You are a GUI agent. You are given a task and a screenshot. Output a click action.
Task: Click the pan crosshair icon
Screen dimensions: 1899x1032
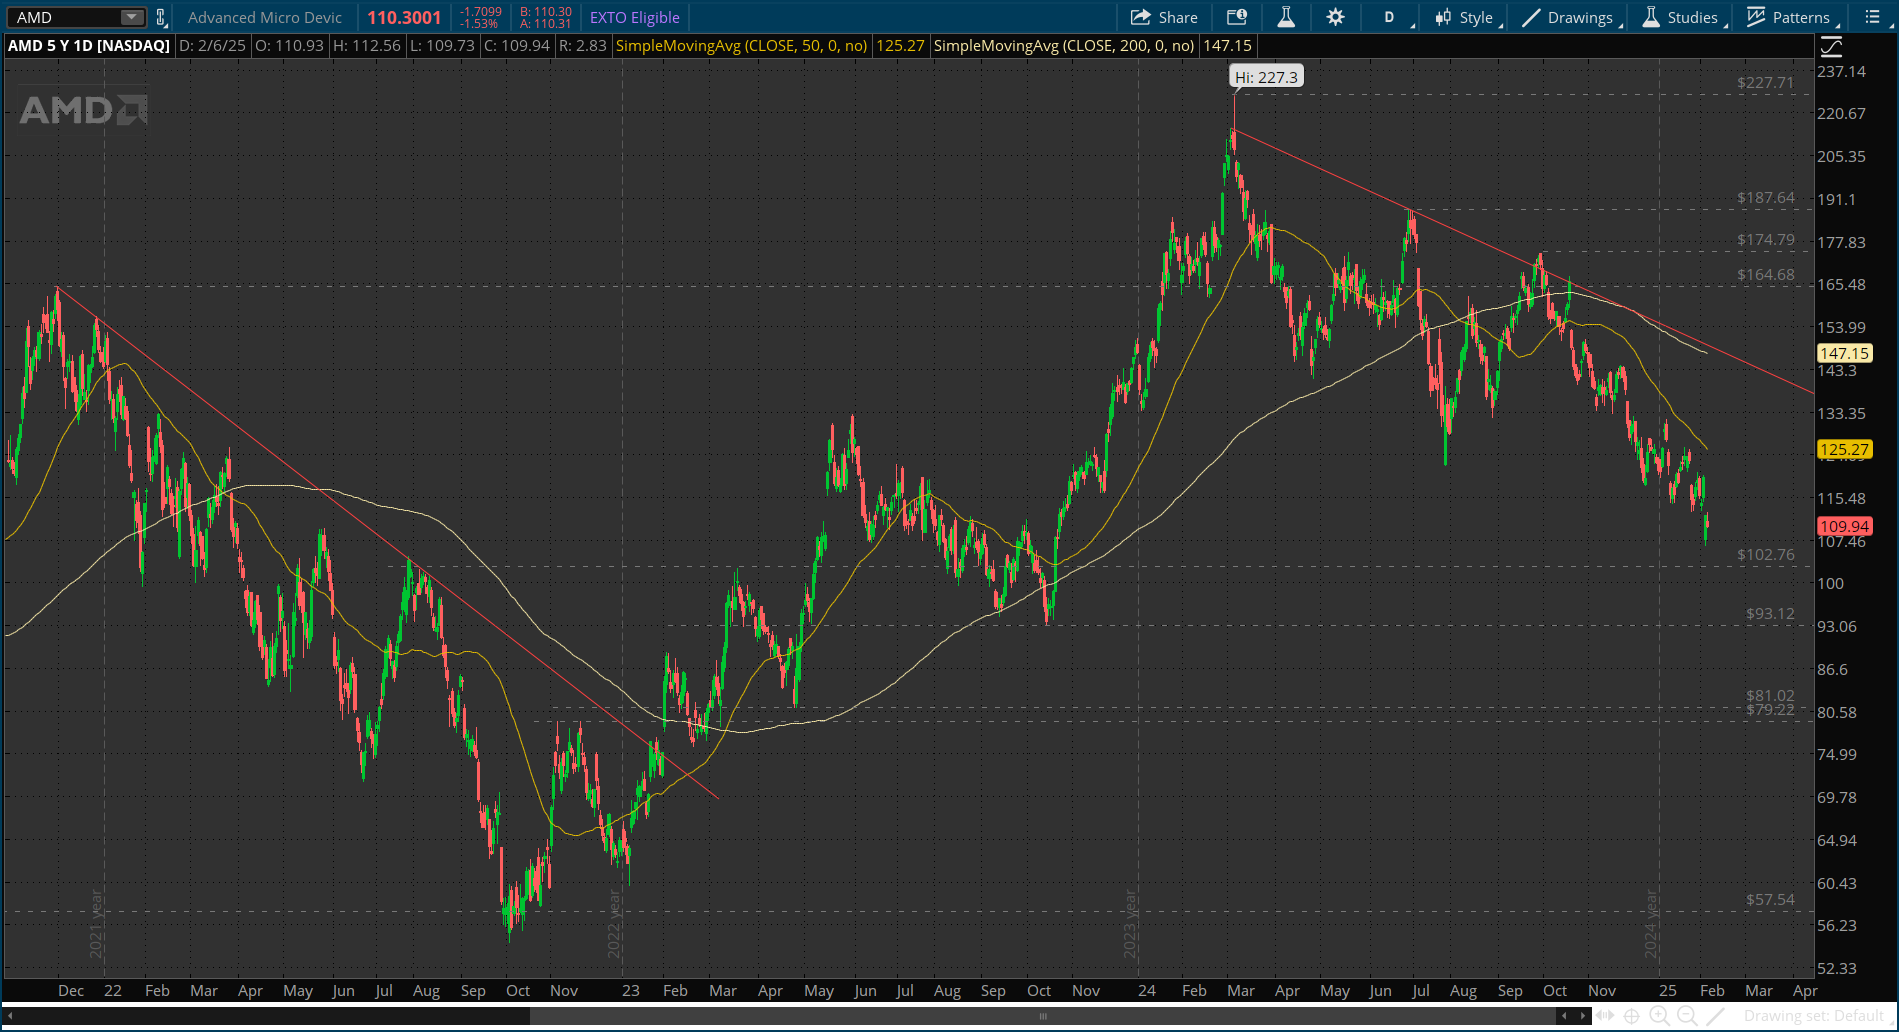pos(1631,1016)
